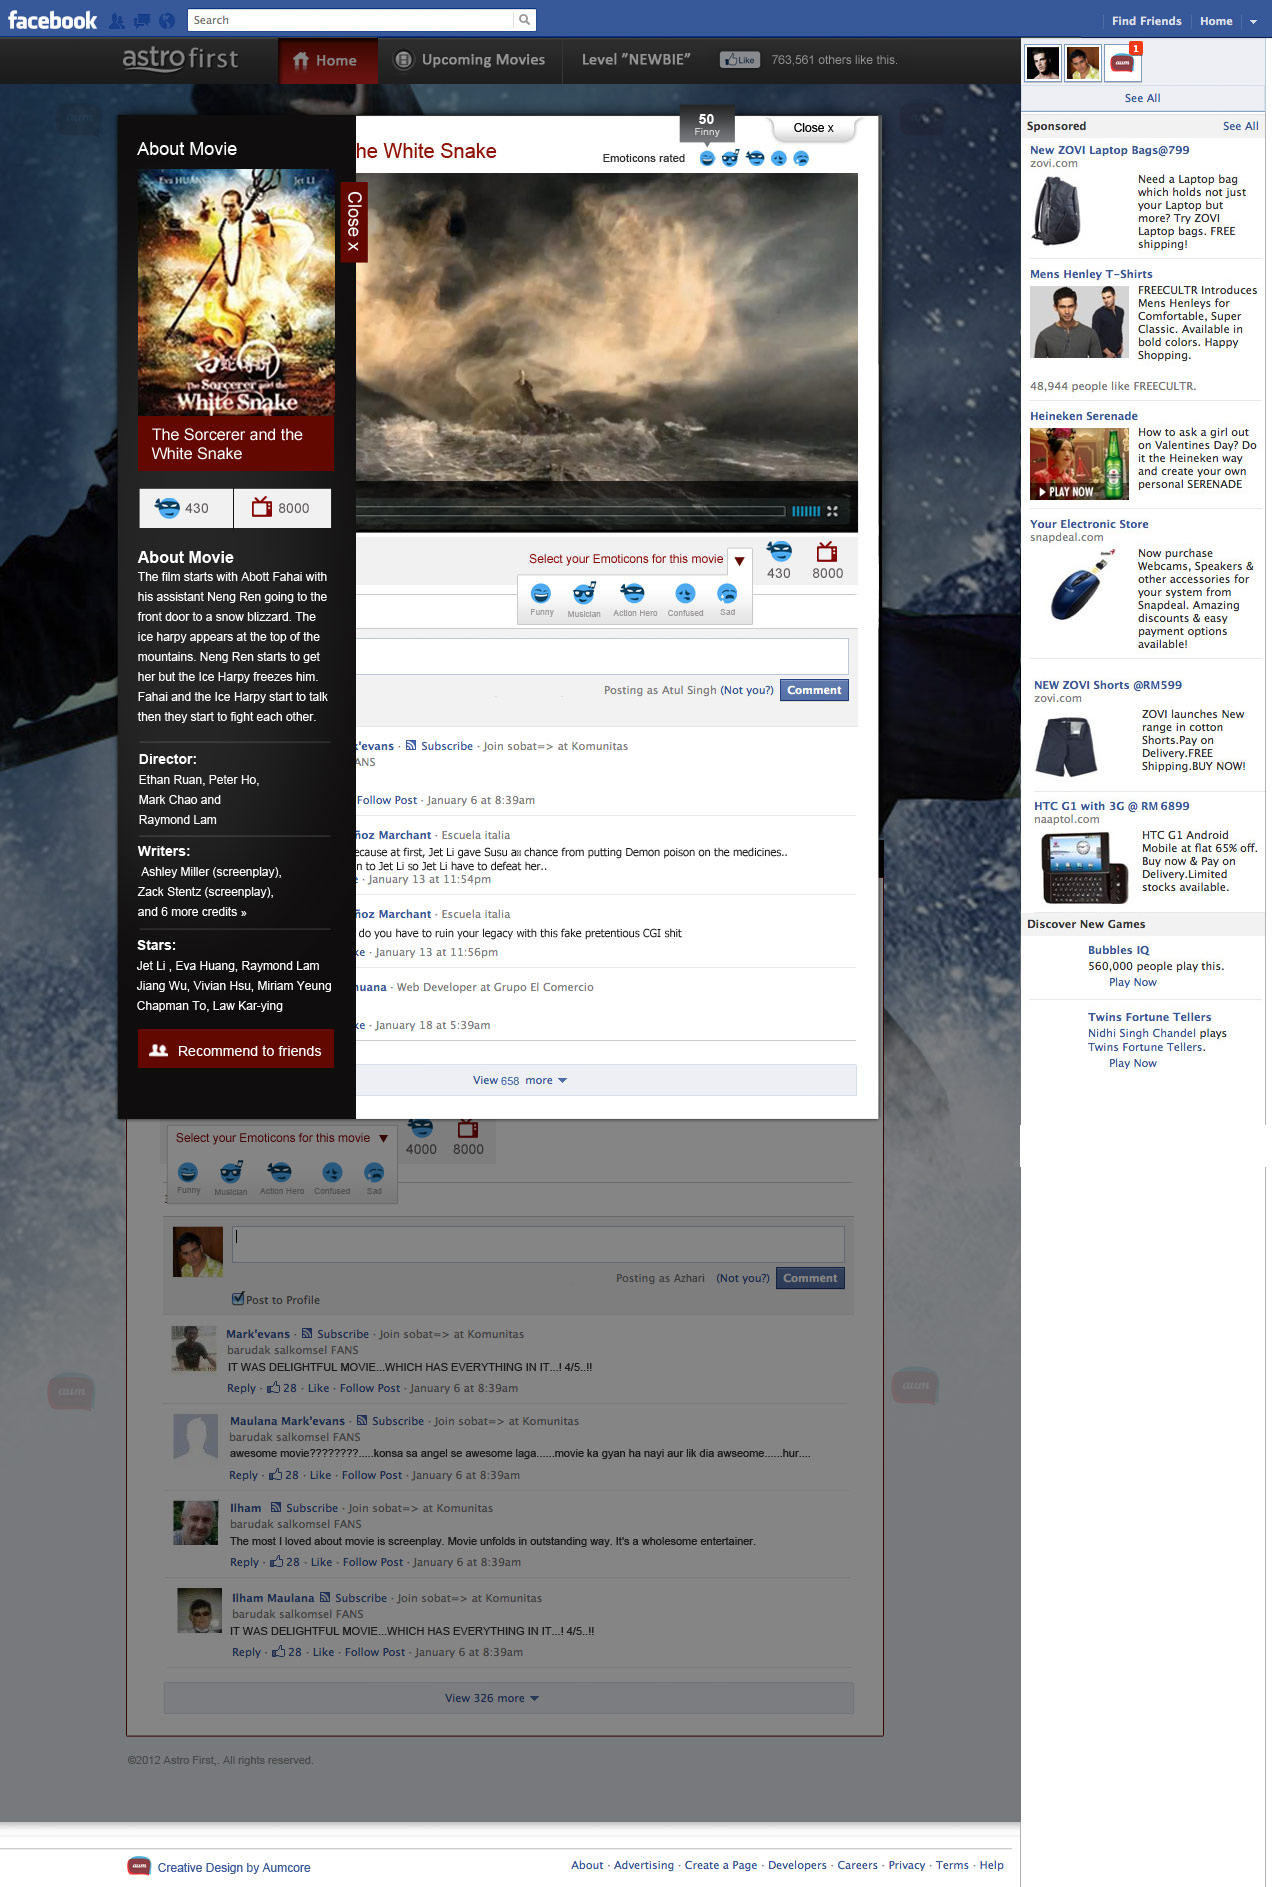Focus the comment box in the video popup

pos(602,656)
